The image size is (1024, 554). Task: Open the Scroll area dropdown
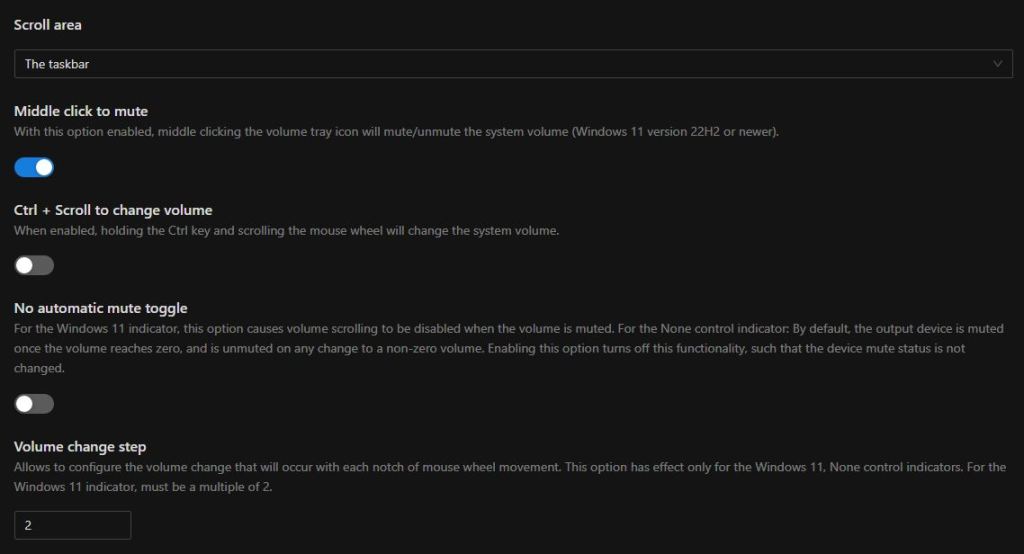click(x=513, y=64)
